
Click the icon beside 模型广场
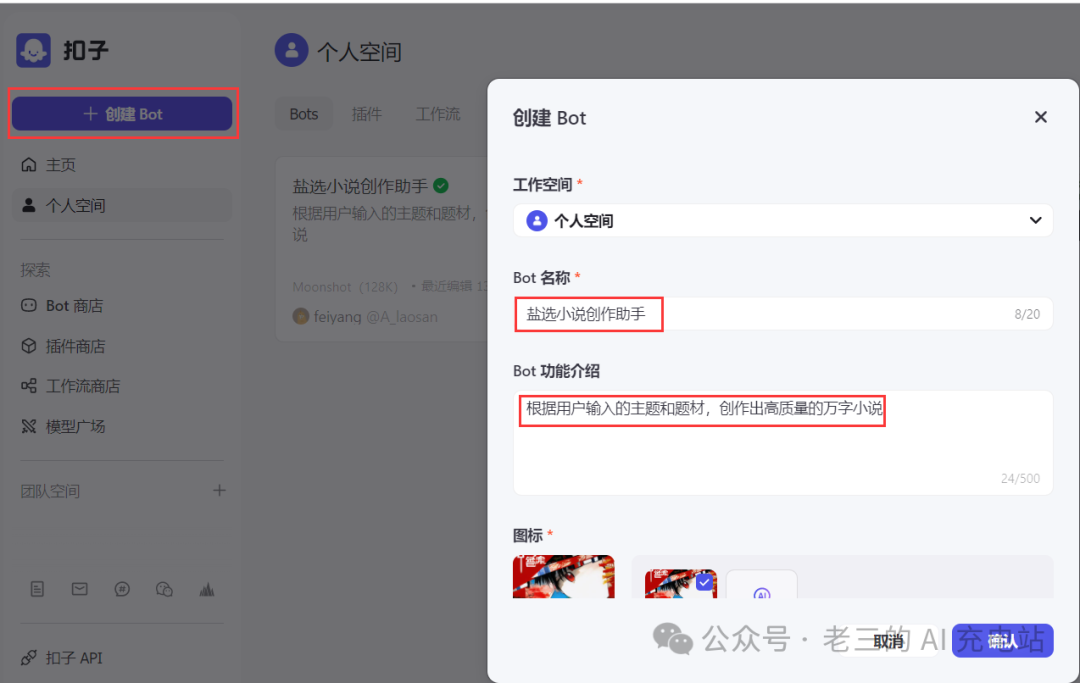coord(29,426)
